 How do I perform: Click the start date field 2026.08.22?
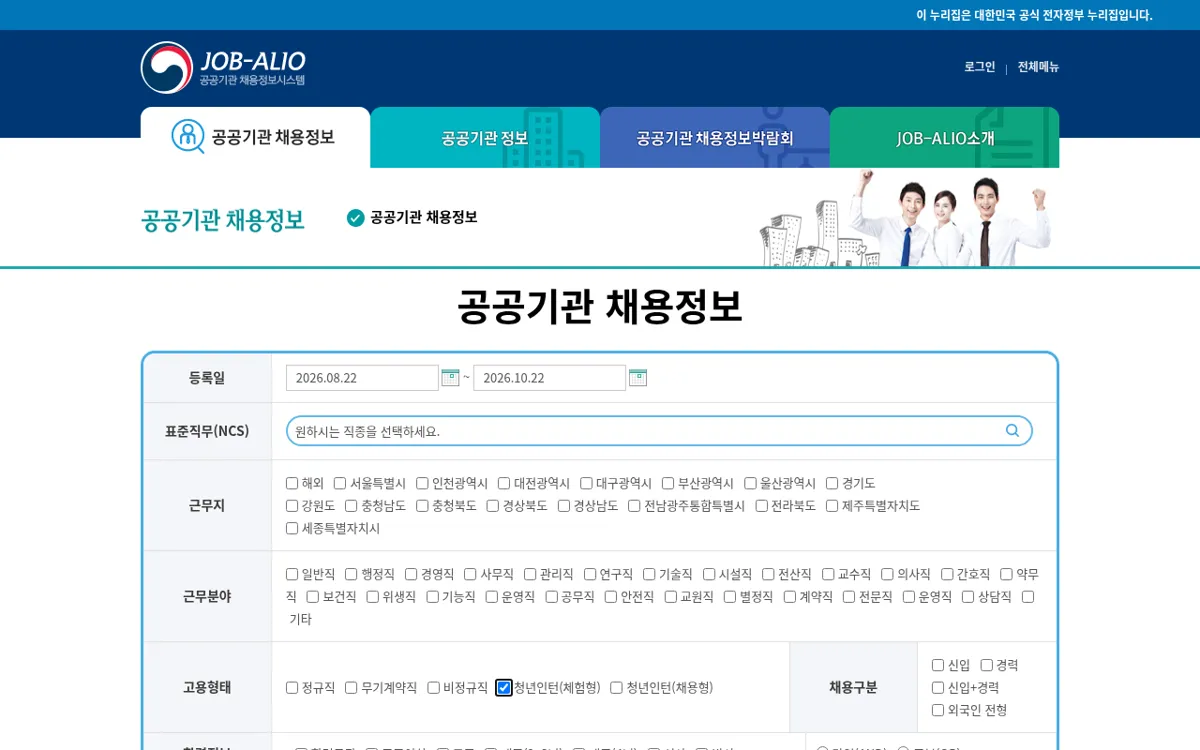tap(362, 378)
